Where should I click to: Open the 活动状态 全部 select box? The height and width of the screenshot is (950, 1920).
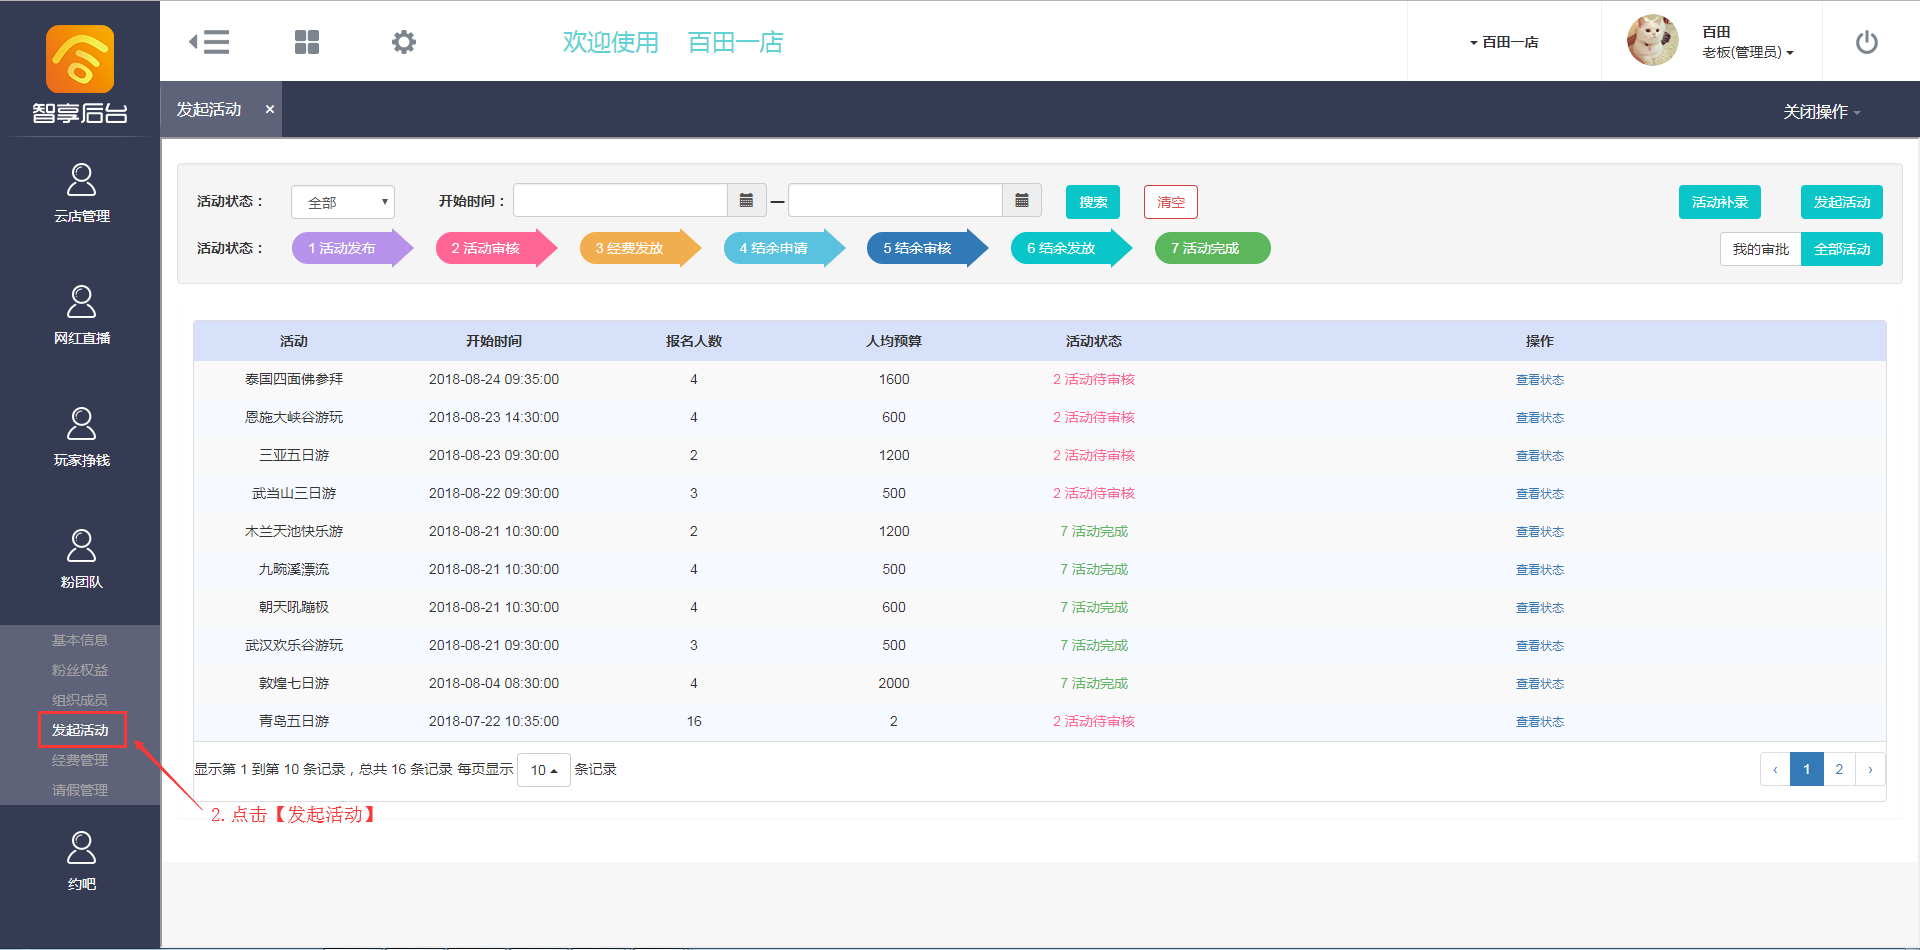point(343,202)
